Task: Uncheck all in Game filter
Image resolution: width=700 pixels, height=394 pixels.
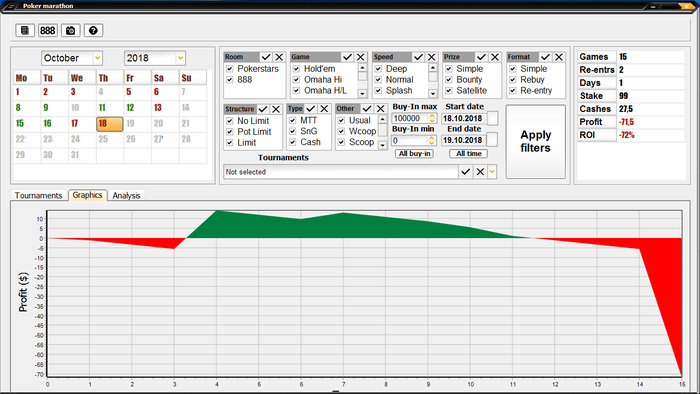Action: pos(360,57)
